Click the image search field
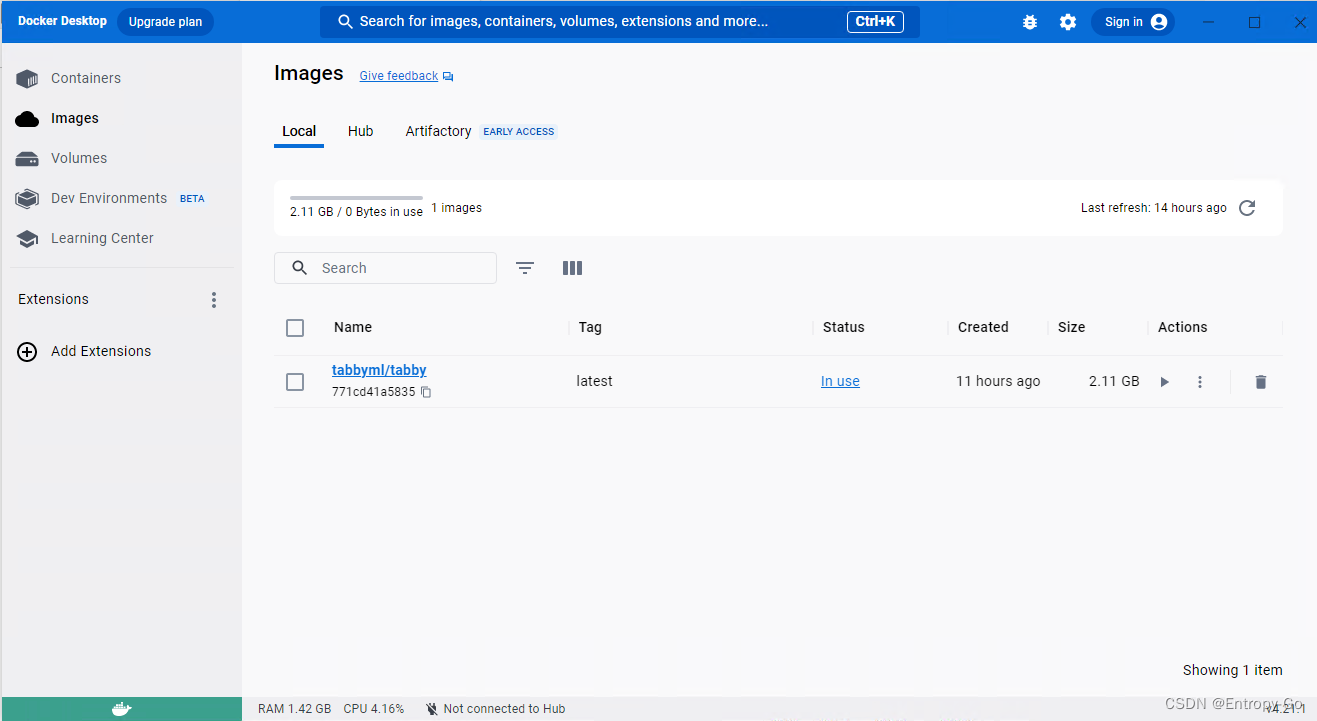 point(385,268)
